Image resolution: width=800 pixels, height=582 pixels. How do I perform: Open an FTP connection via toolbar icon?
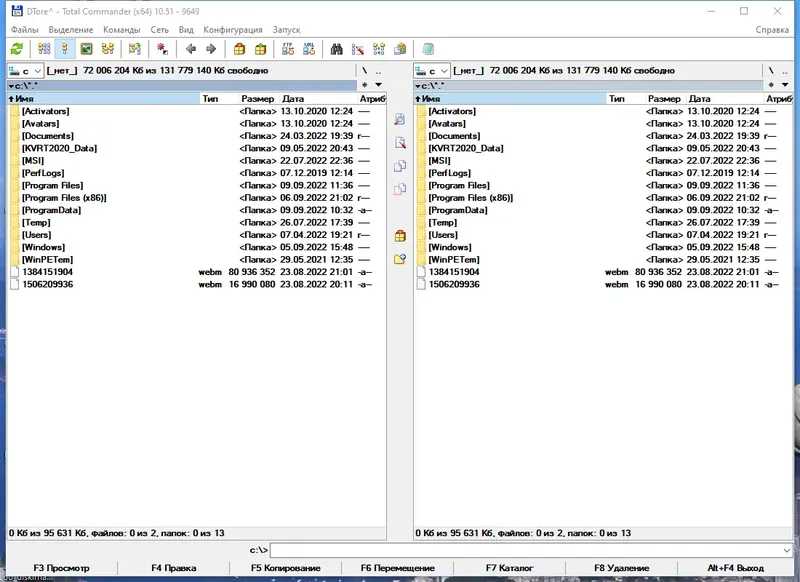[x=287, y=46]
